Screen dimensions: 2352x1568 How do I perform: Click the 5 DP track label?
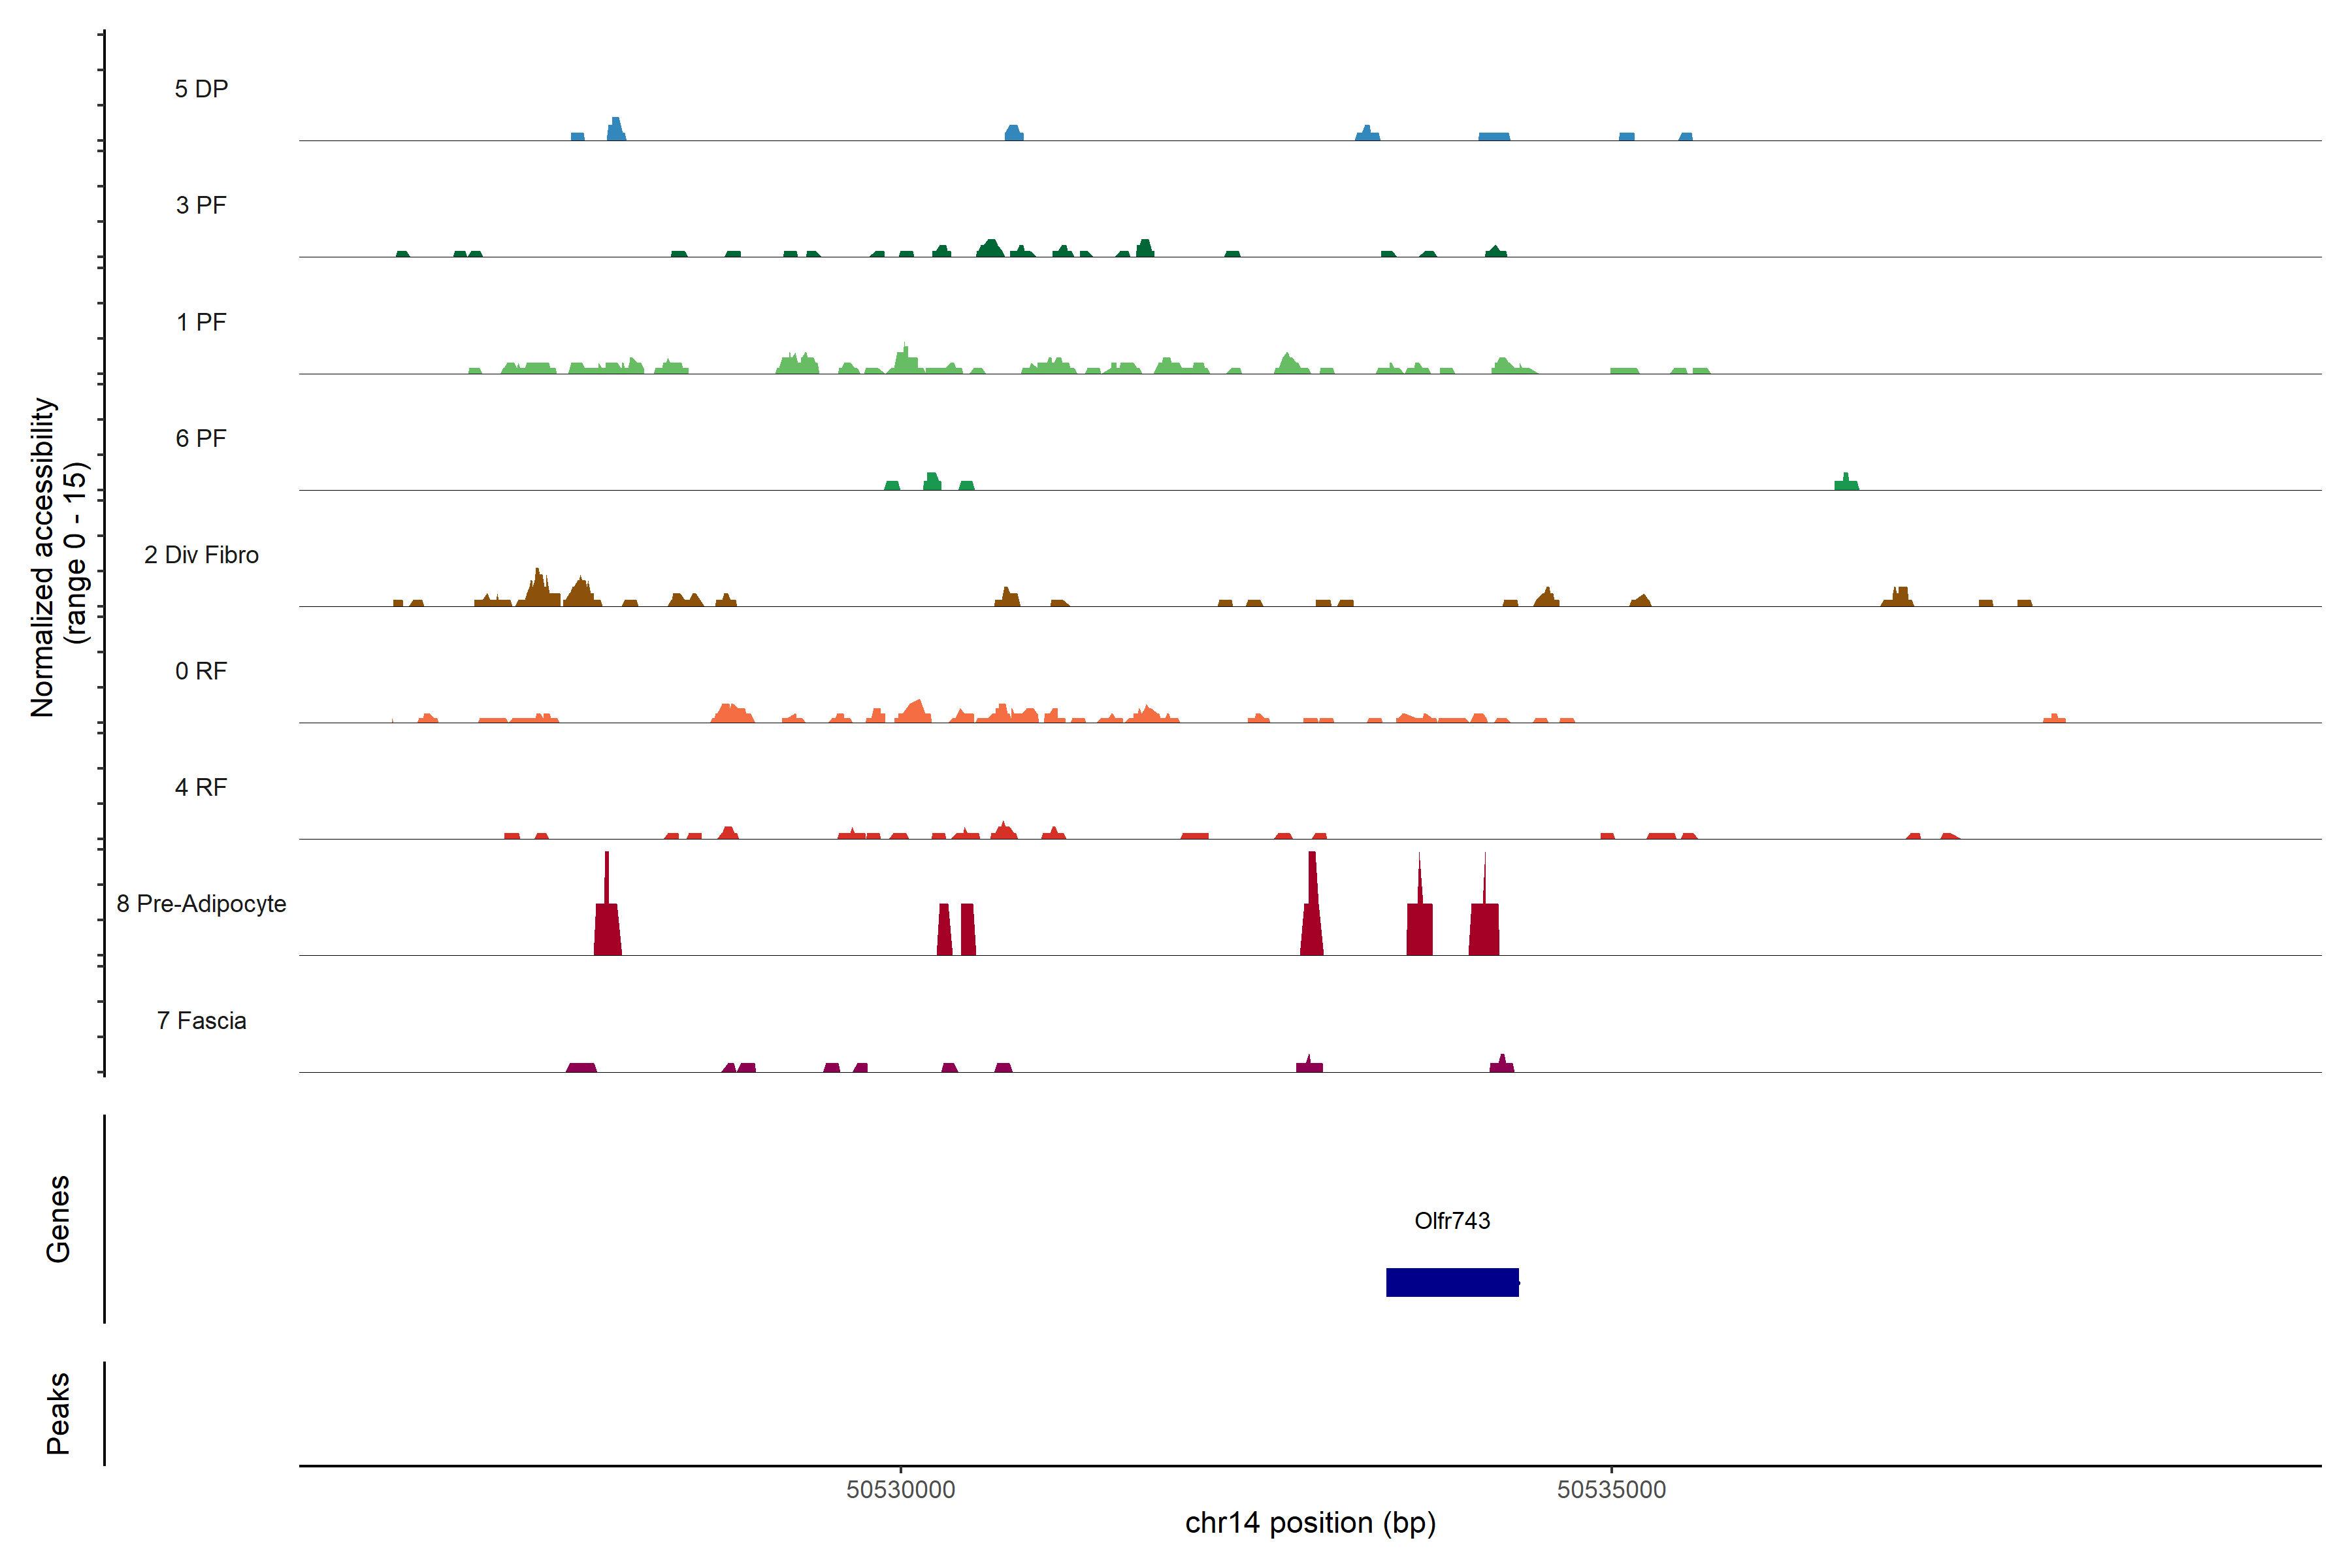tap(201, 89)
